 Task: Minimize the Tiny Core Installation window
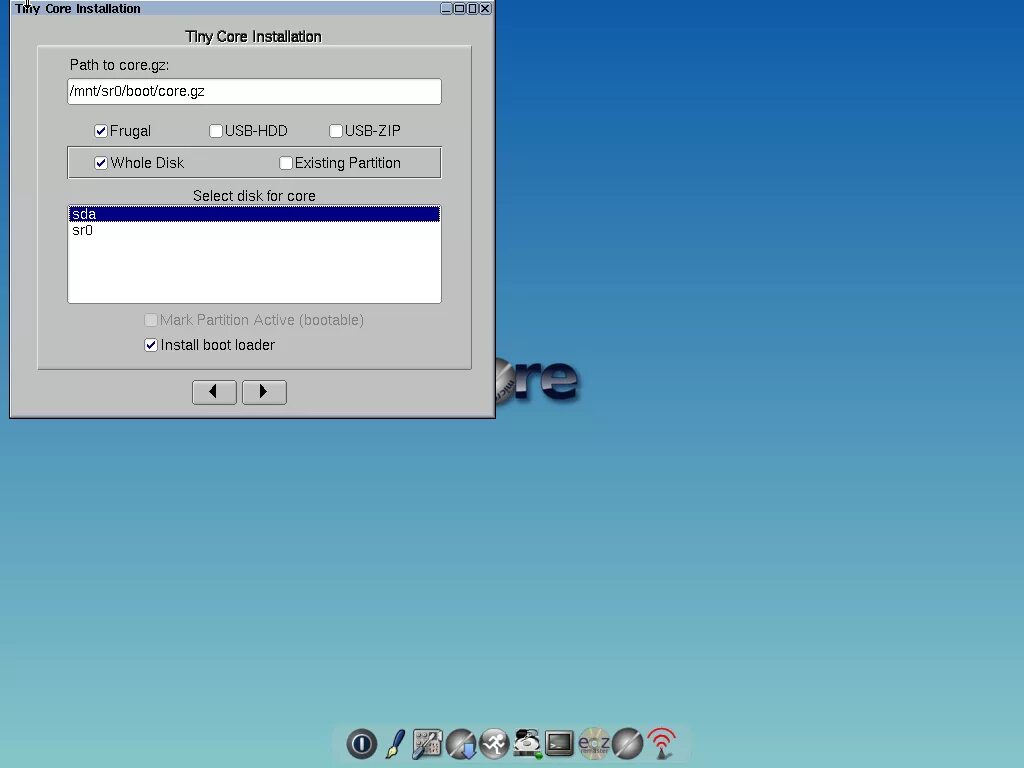point(446,8)
